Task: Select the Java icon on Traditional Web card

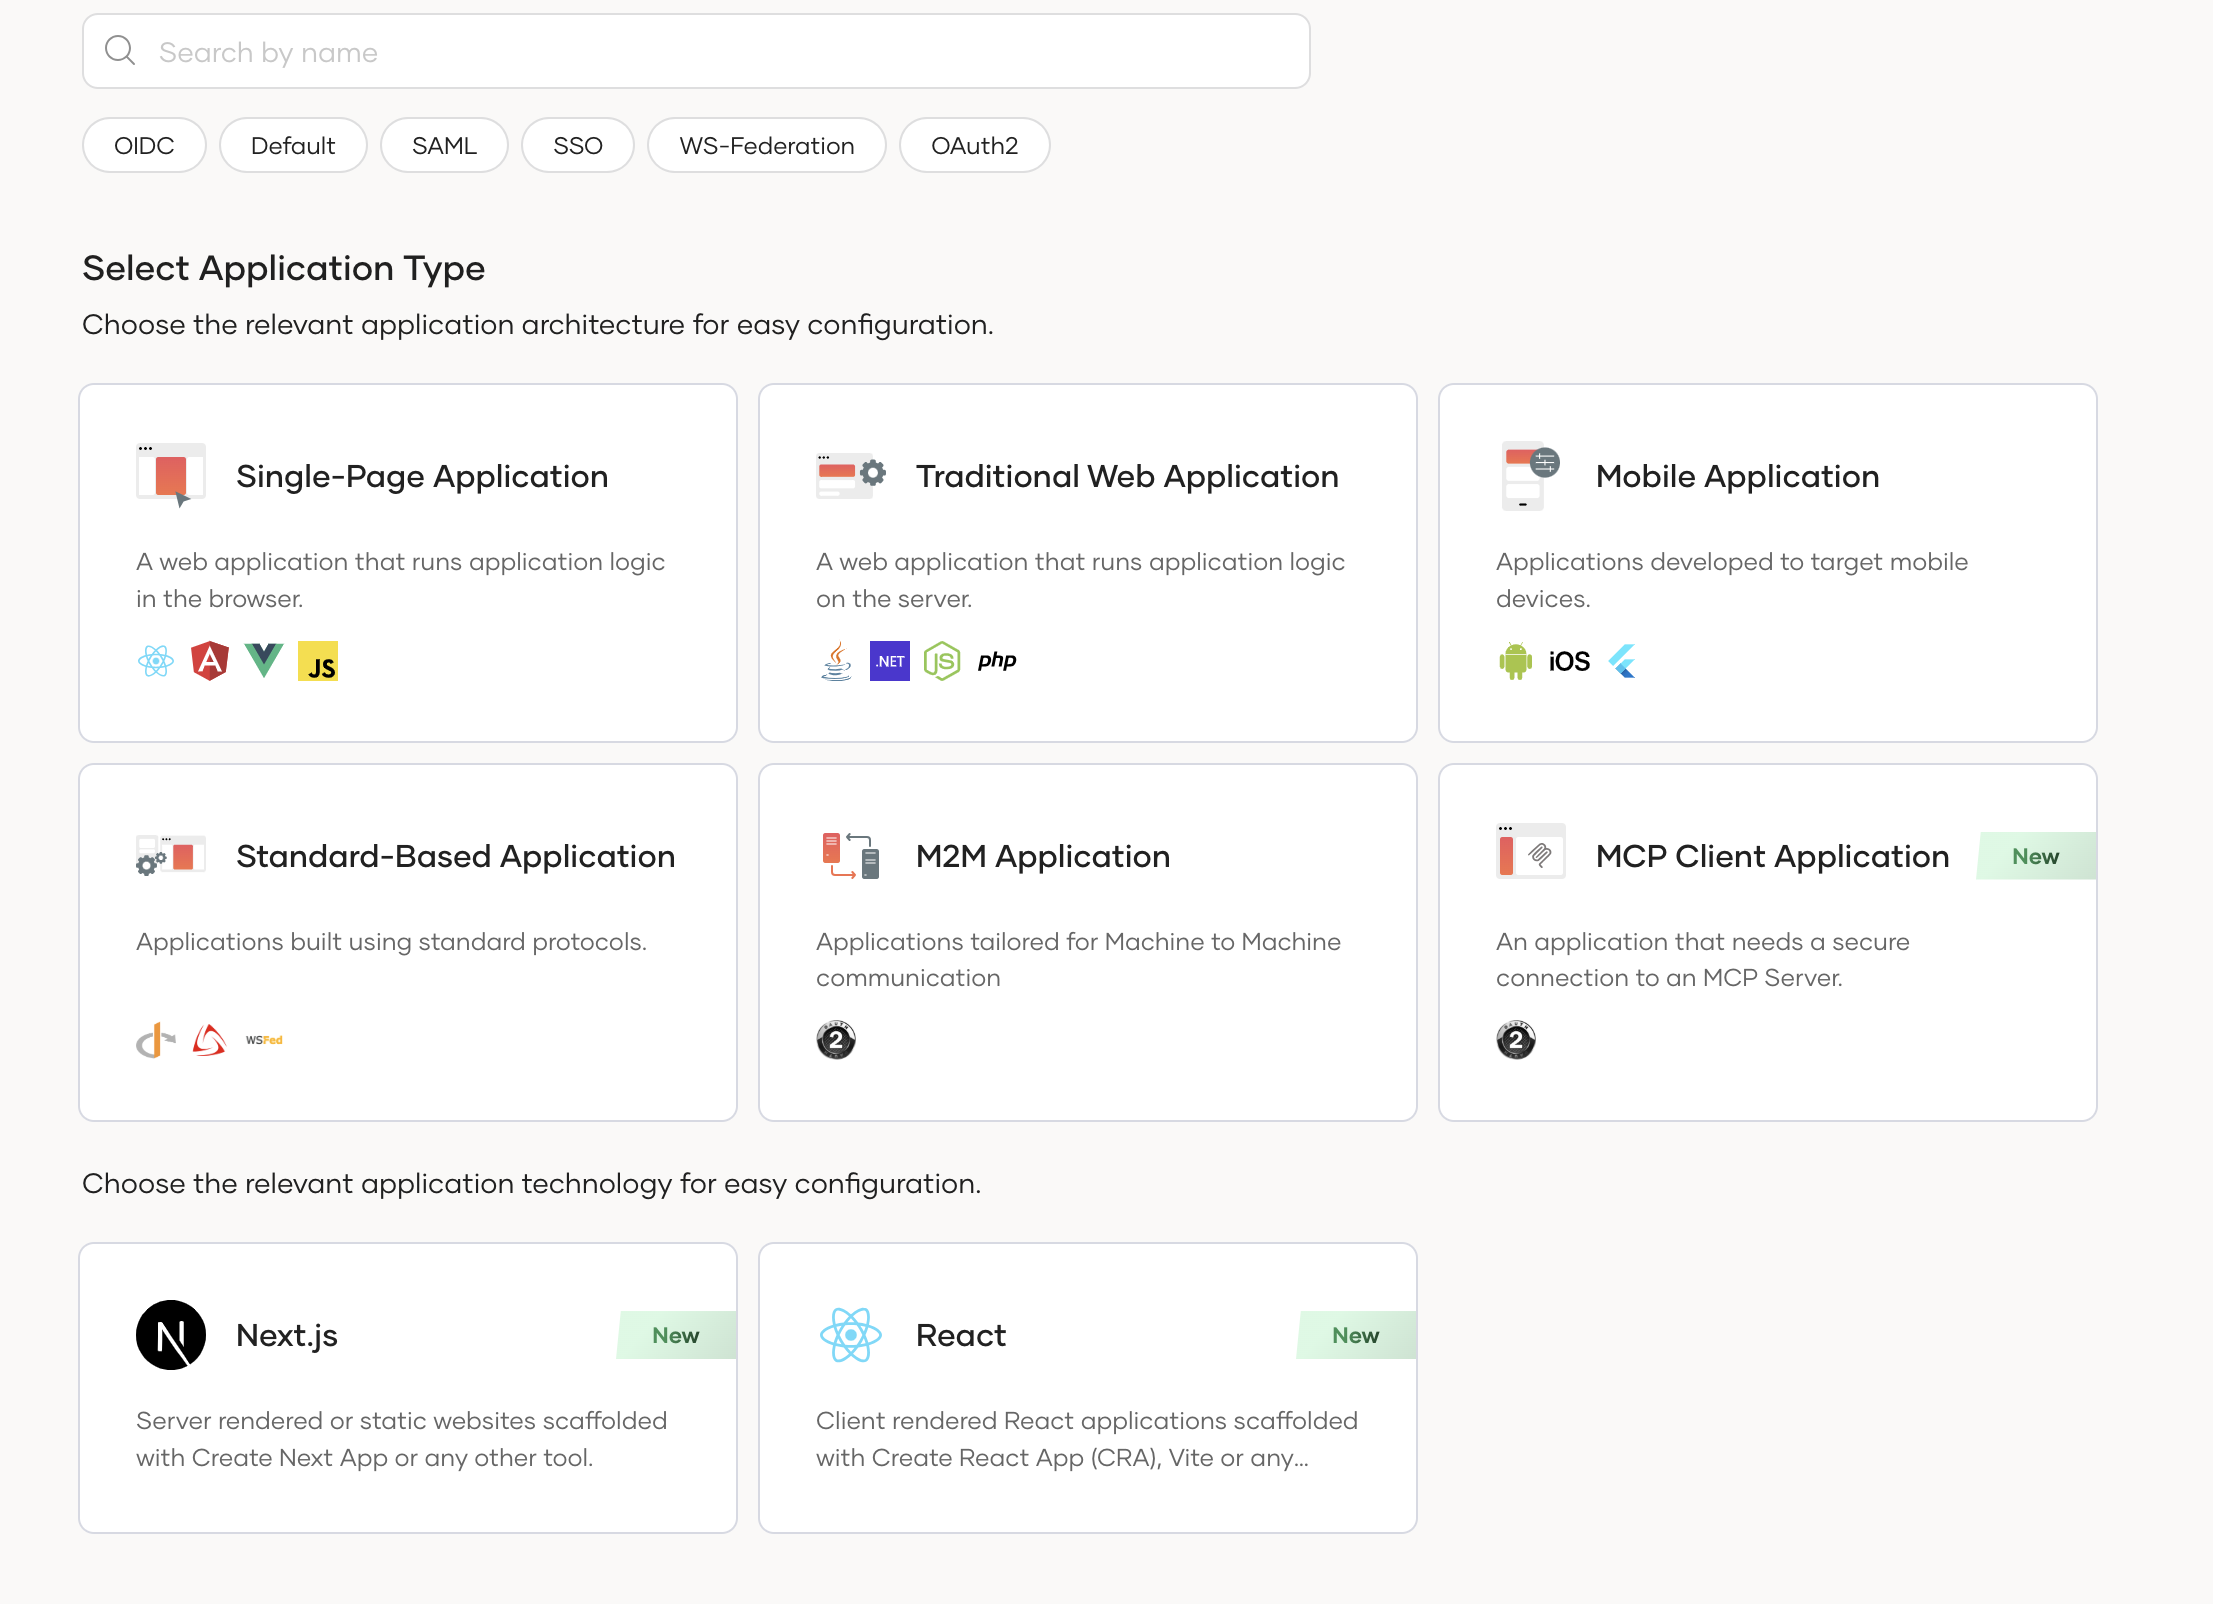Action: (836, 661)
